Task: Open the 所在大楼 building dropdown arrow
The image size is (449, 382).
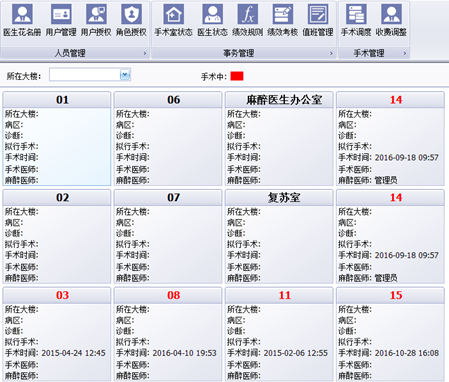Action: (x=125, y=75)
